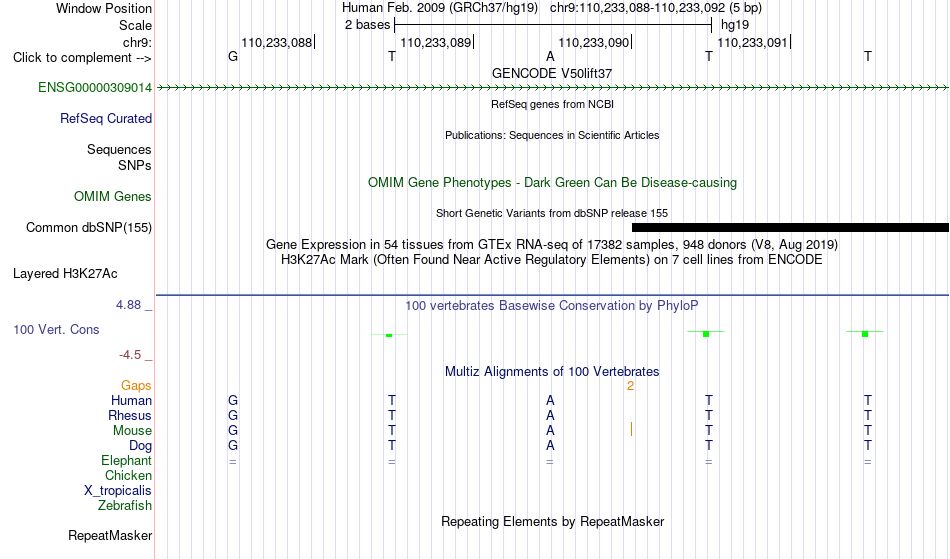Click the base A in the complement row
950x559 pixels.
click(x=550, y=57)
